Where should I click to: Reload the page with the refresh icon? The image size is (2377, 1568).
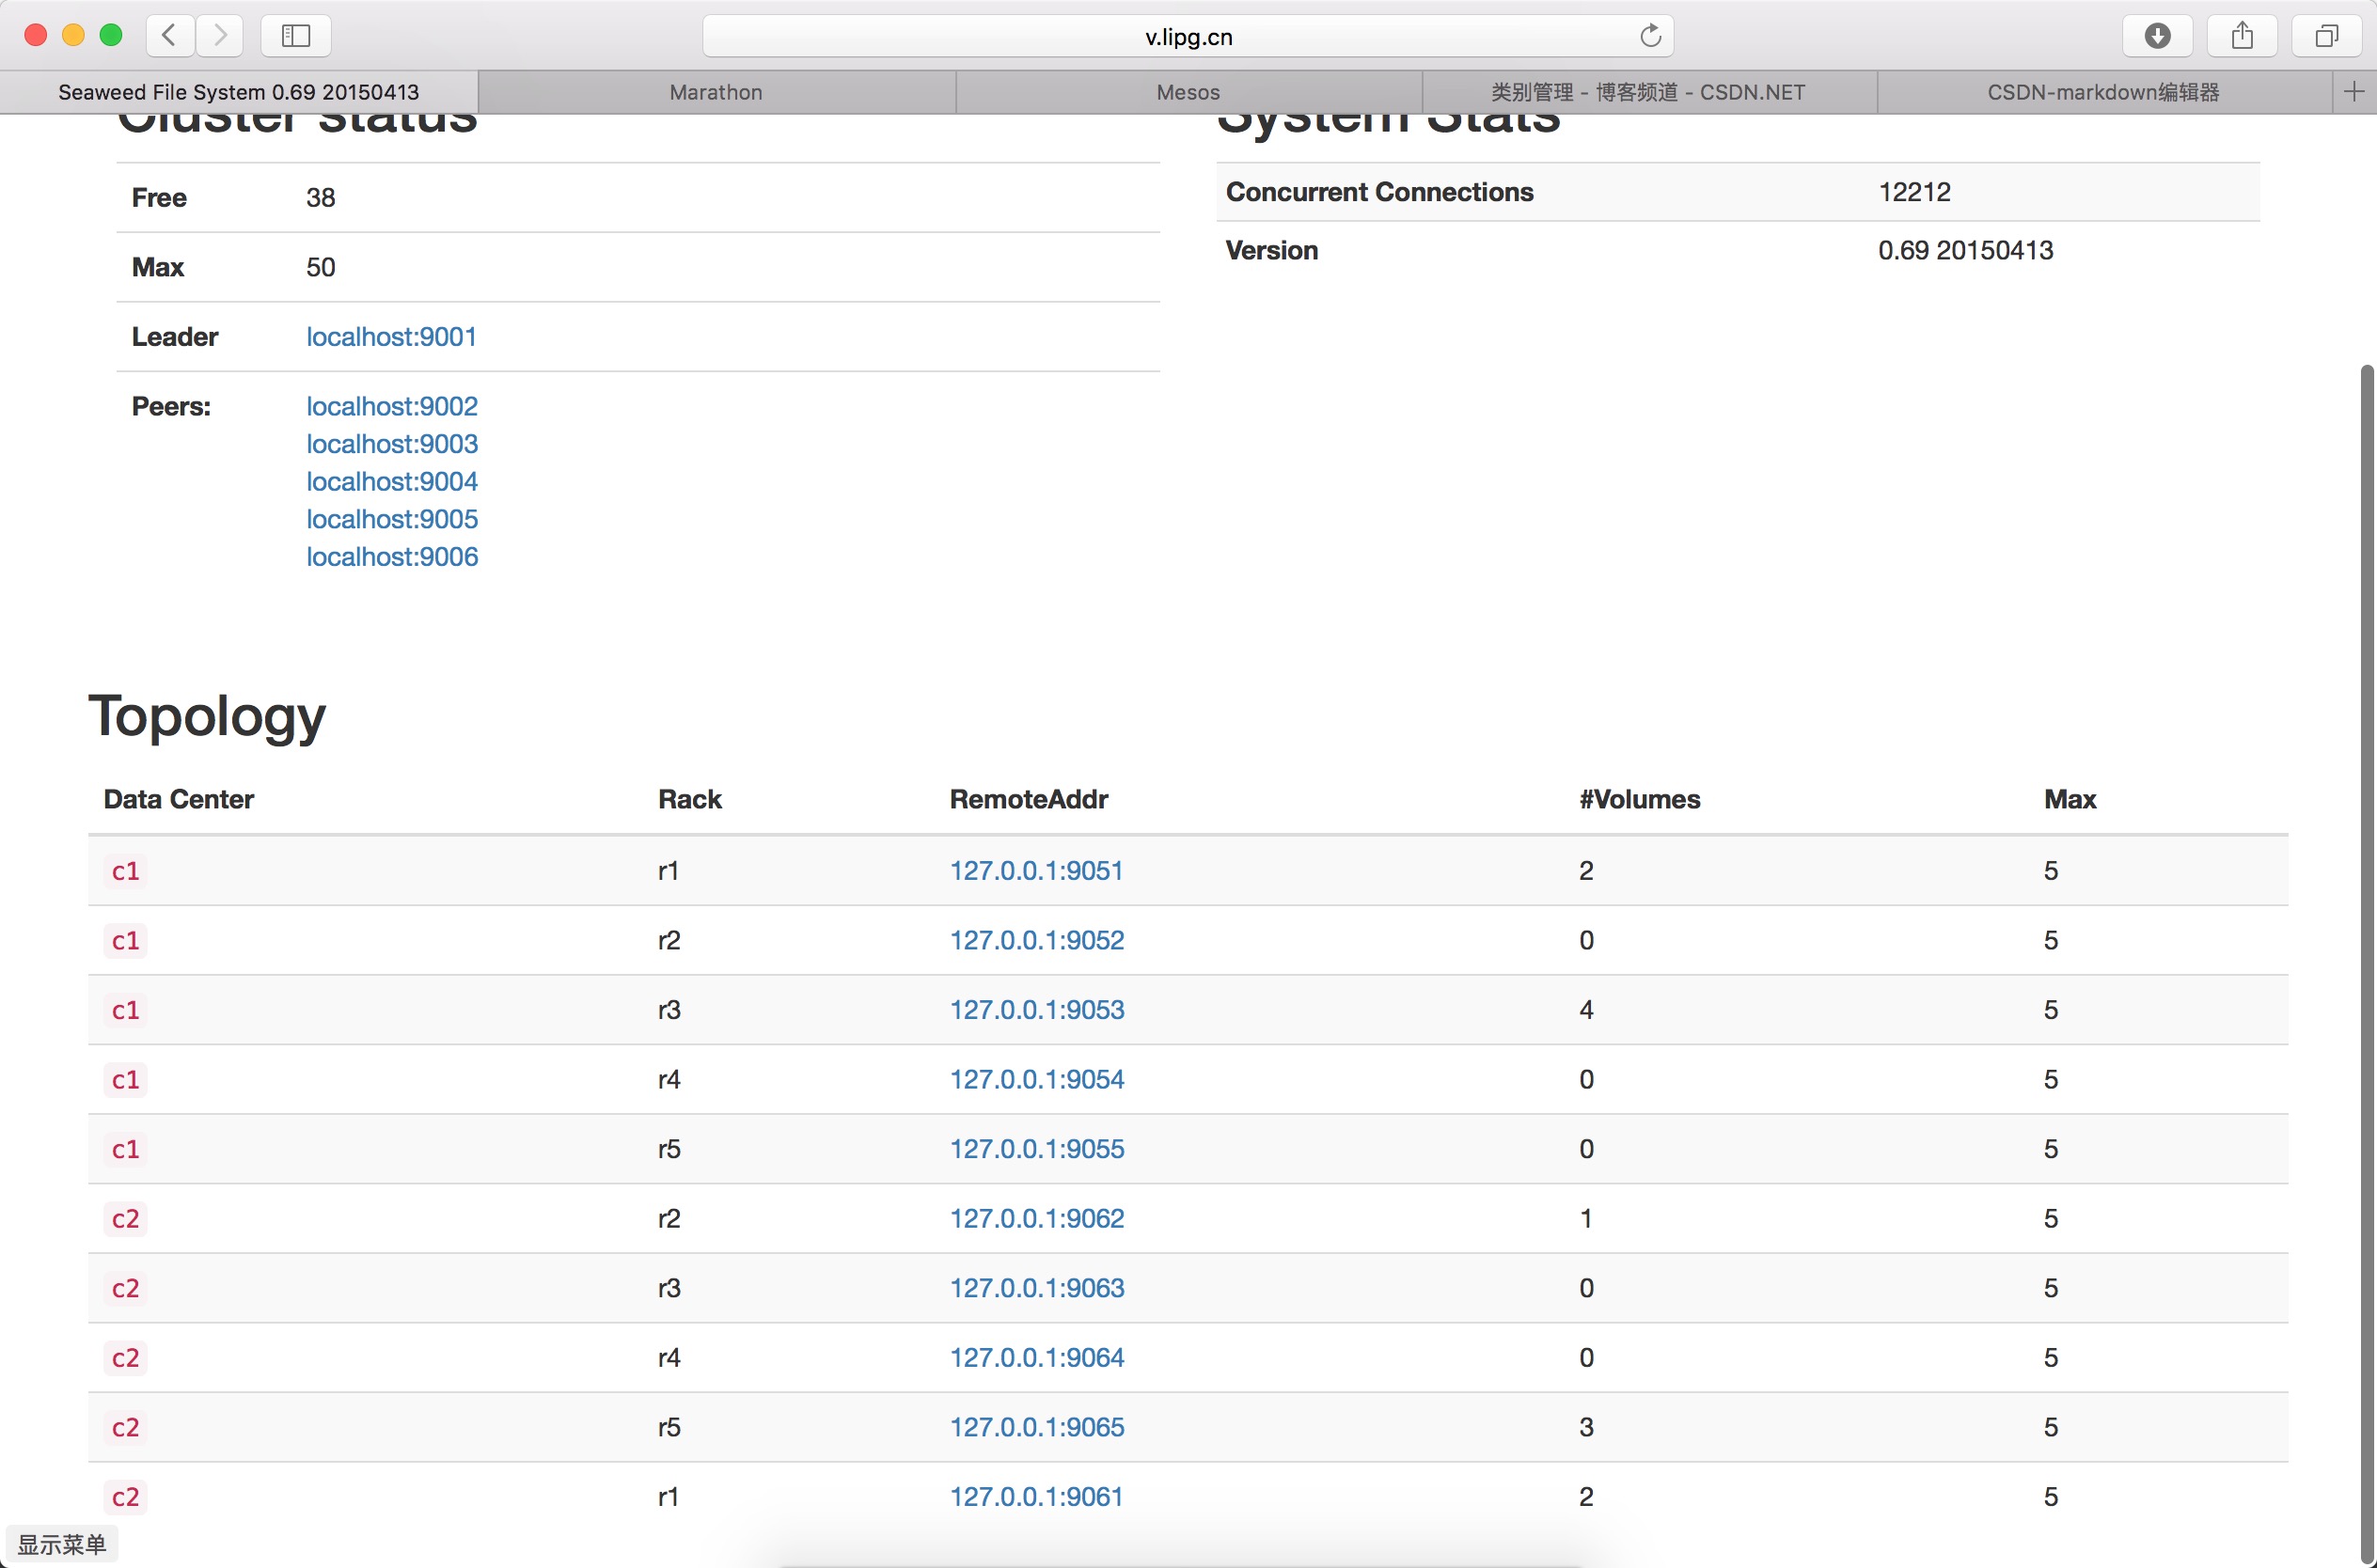coord(1650,36)
